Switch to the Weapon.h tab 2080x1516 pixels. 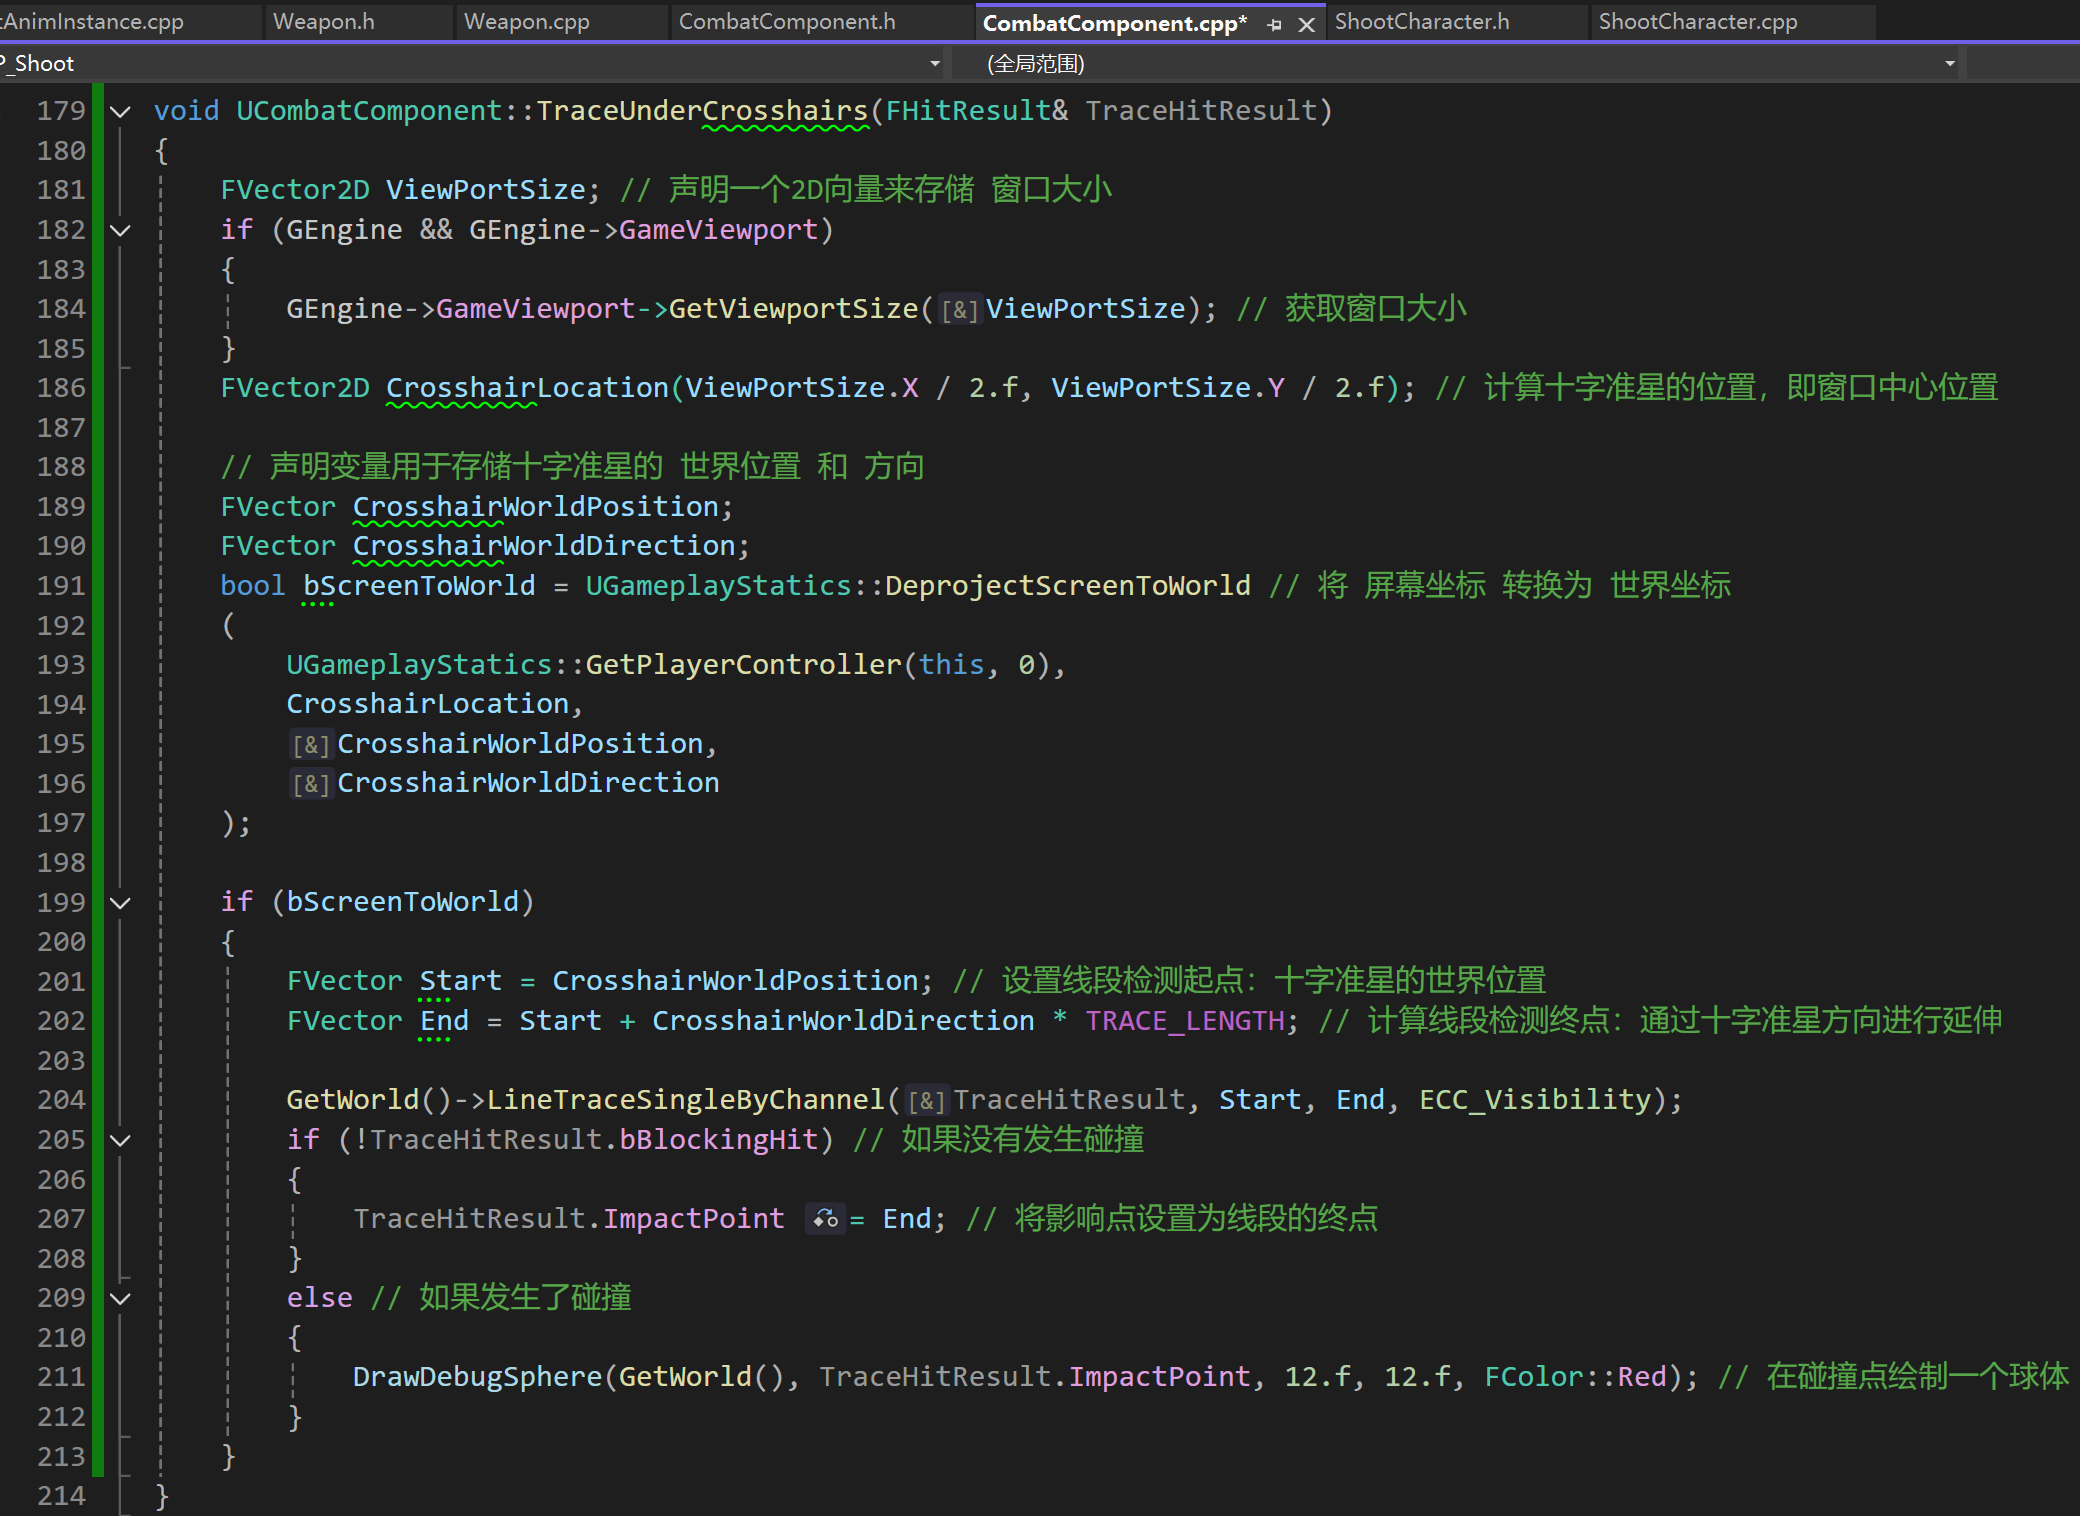(x=324, y=22)
